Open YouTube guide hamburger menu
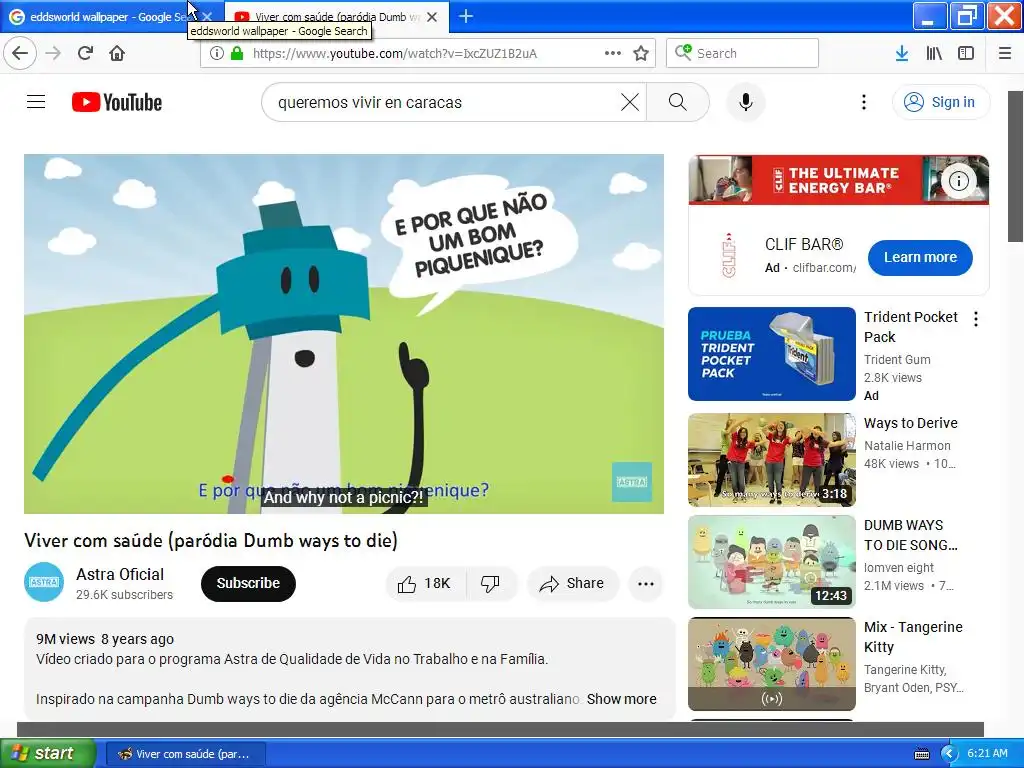 coord(36,102)
